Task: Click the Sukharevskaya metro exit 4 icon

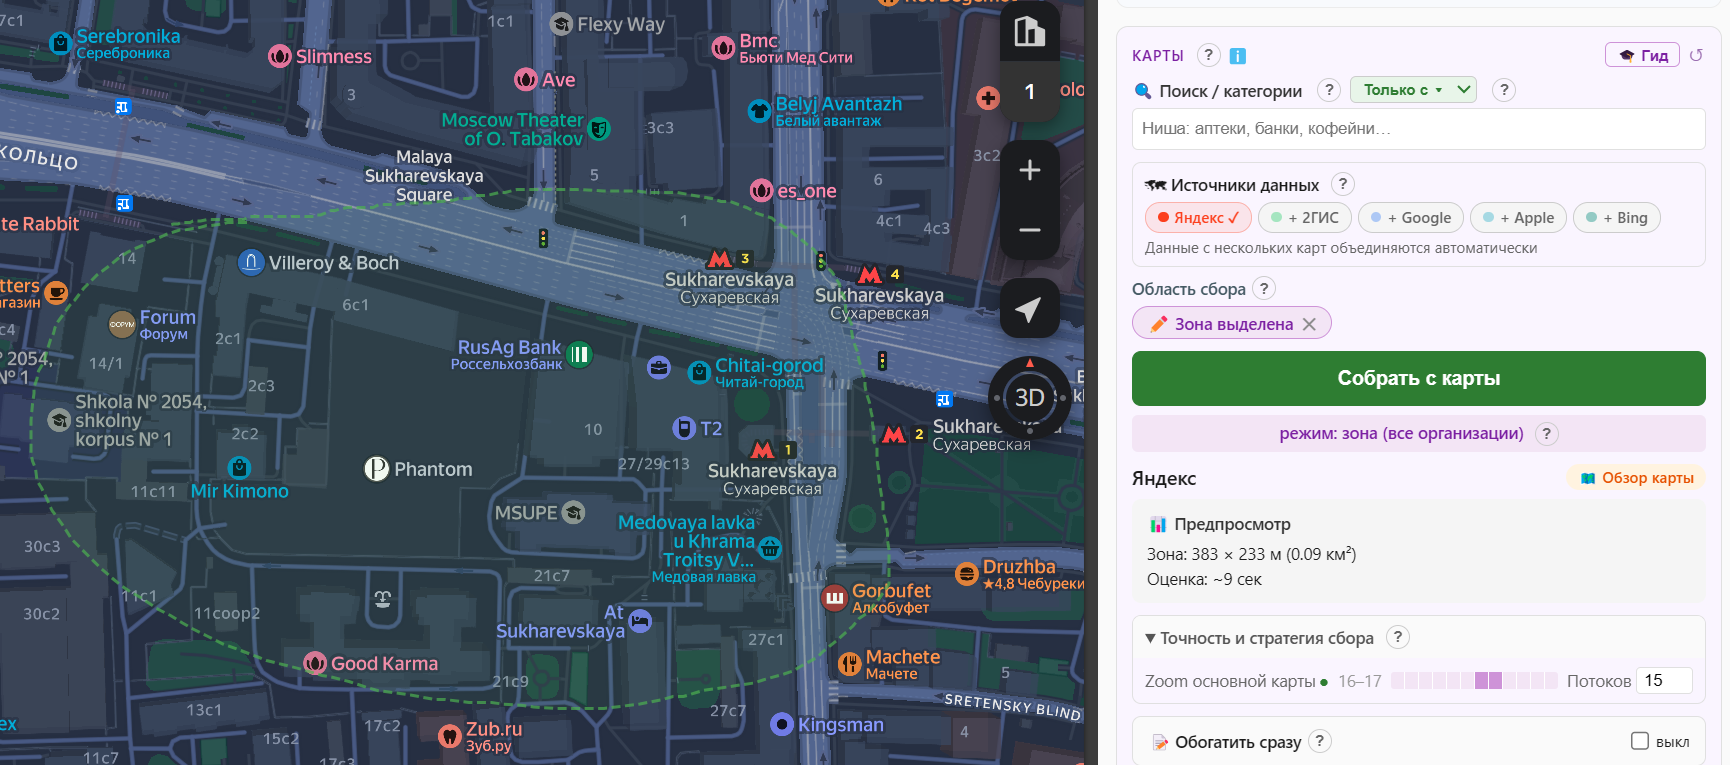Action: click(x=870, y=274)
